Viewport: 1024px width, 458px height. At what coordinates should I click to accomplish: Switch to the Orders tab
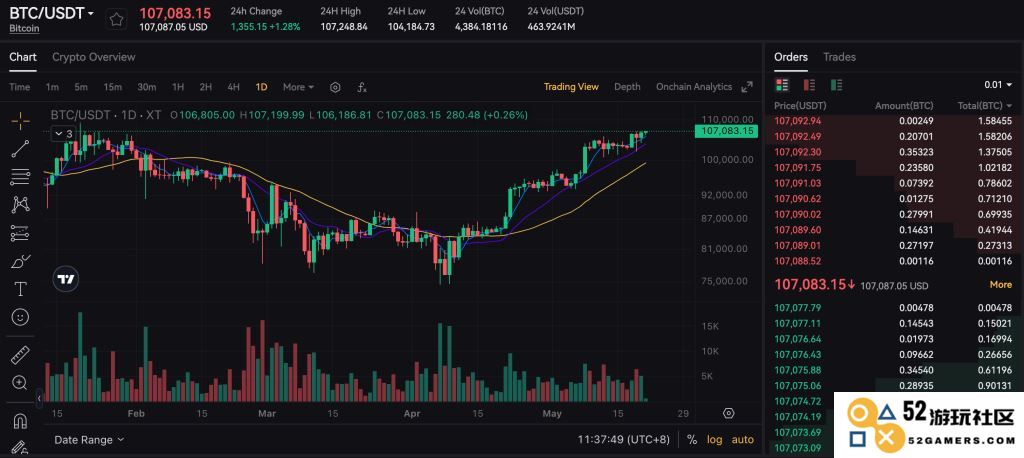[791, 57]
